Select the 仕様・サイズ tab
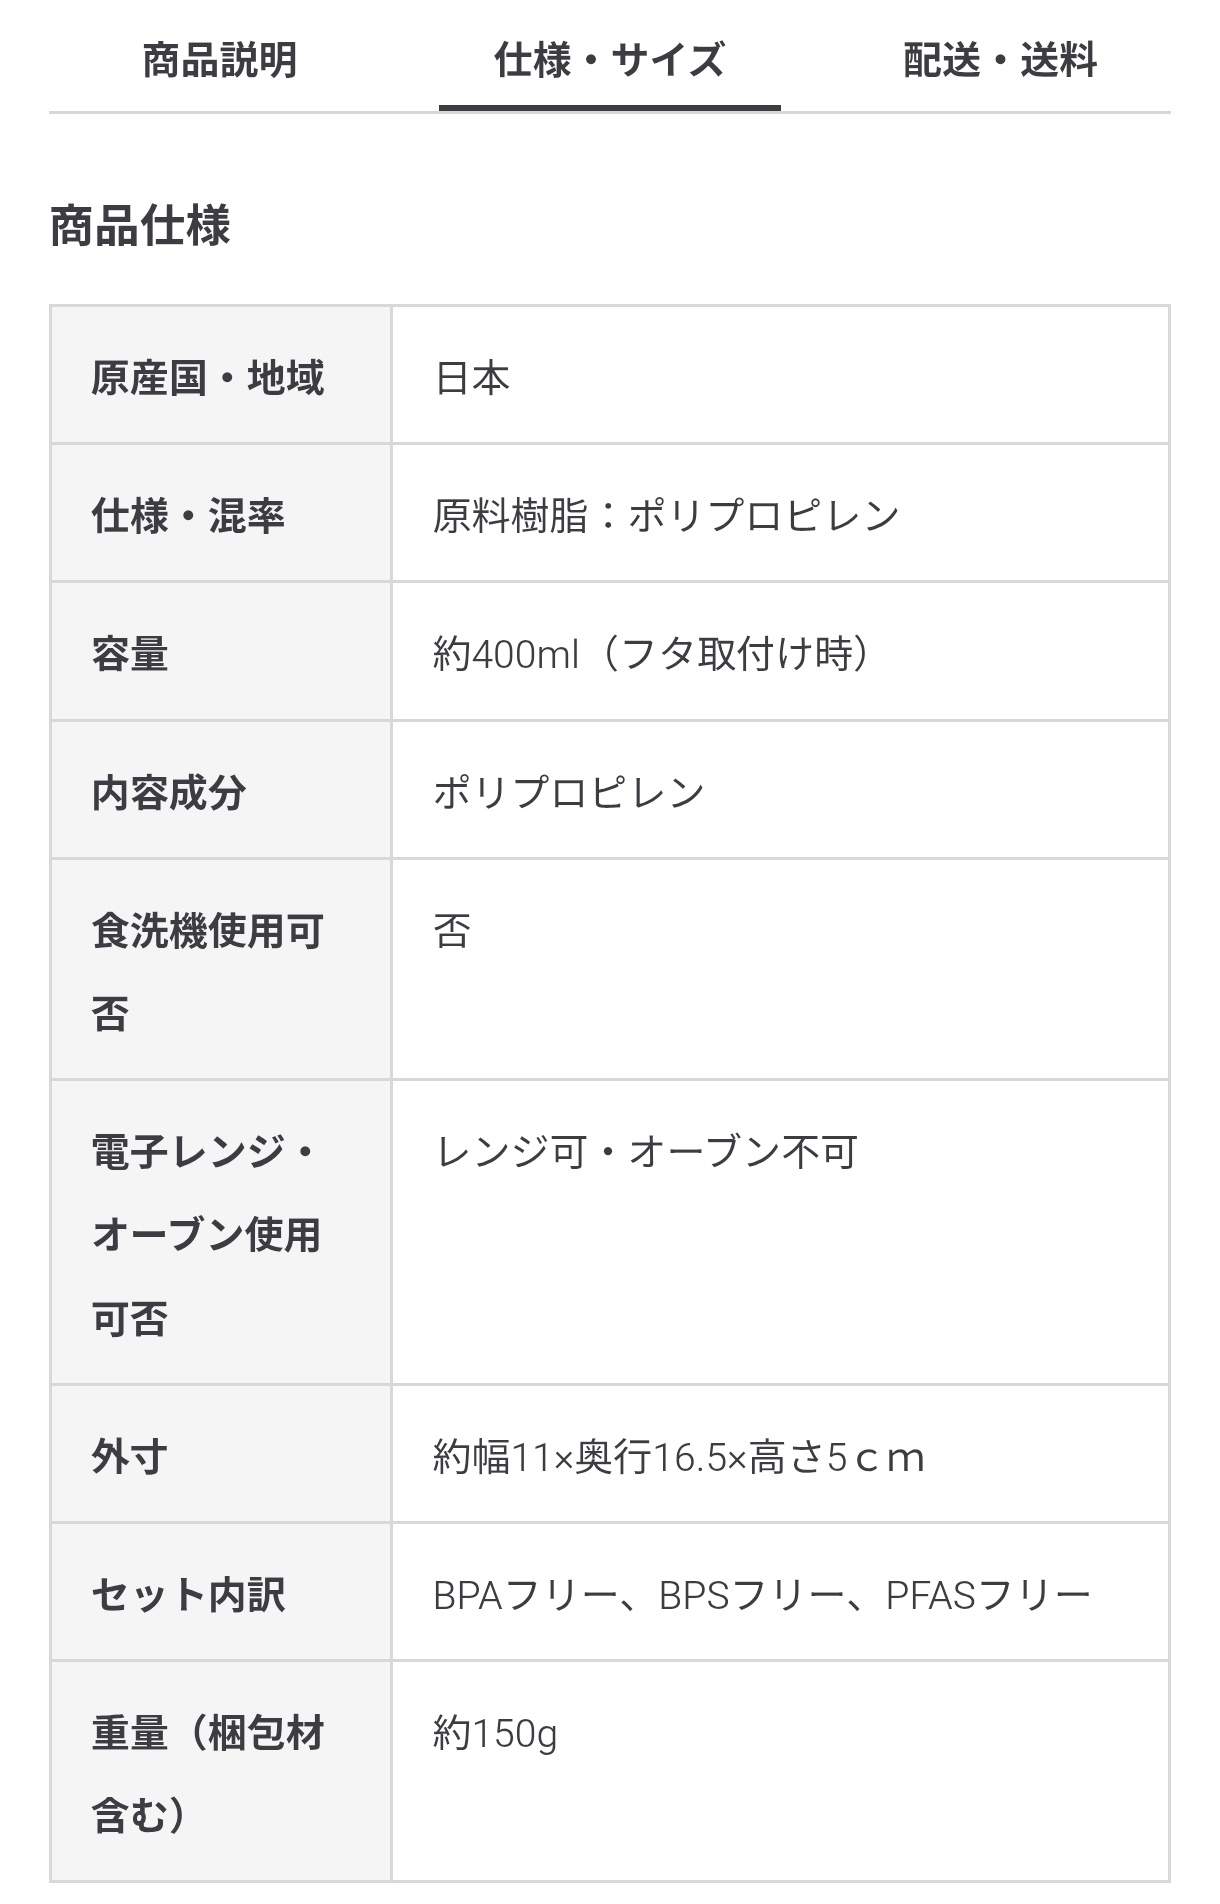Viewport: 1220px width, 1904px height. coord(609,60)
